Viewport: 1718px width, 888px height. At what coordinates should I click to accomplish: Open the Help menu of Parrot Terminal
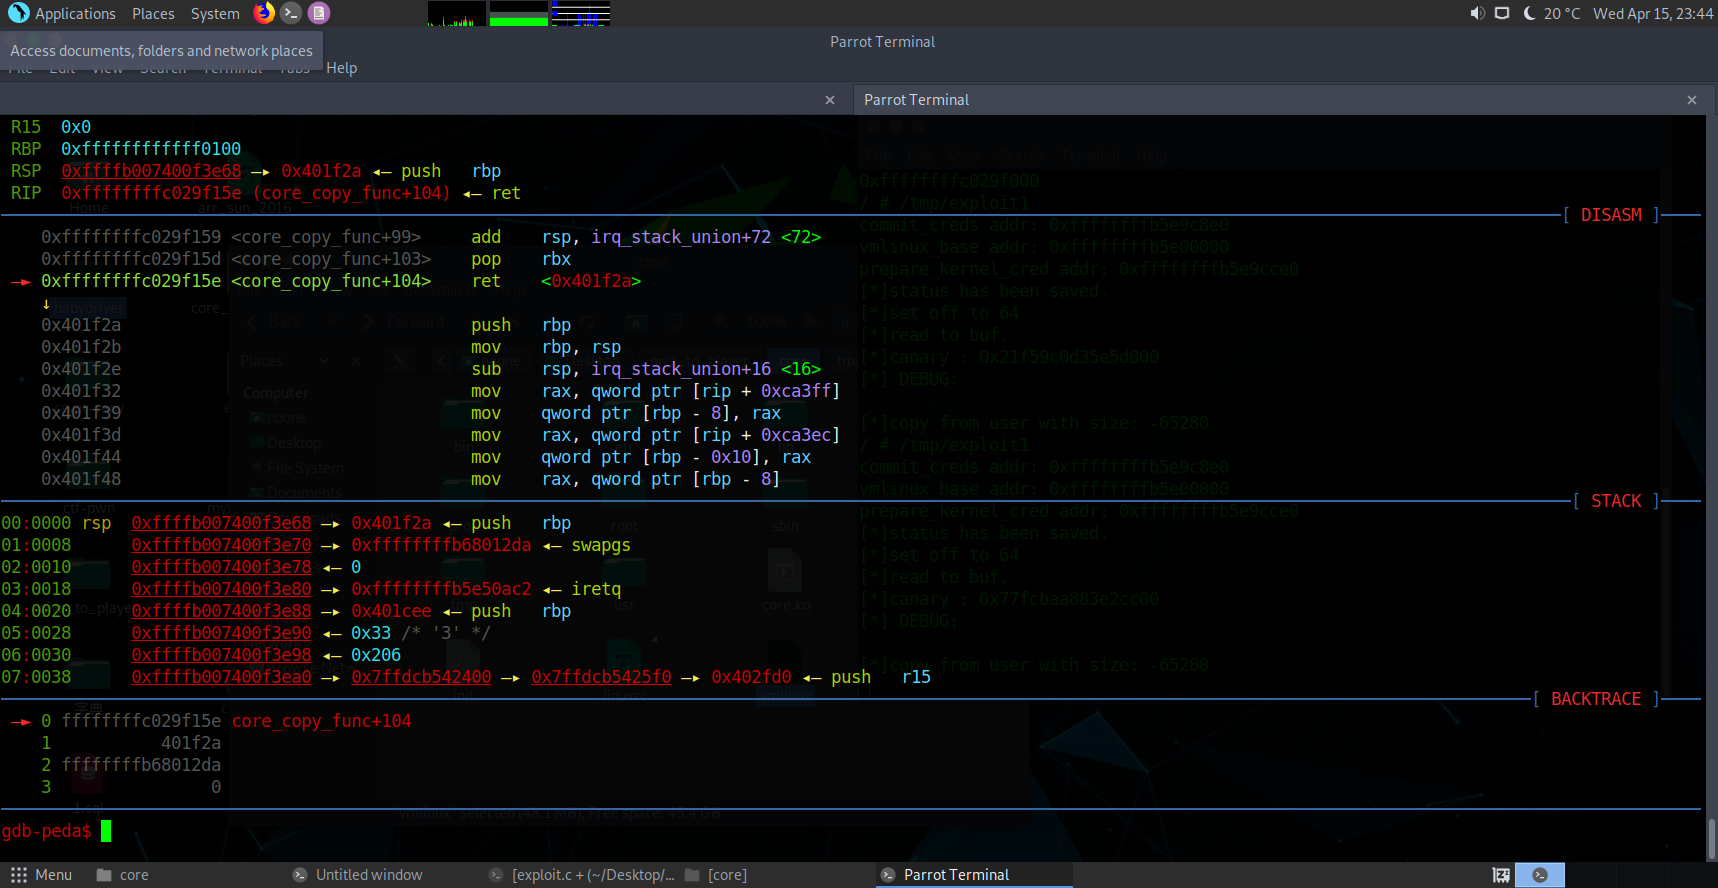pyautogui.click(x=341, y=68)
